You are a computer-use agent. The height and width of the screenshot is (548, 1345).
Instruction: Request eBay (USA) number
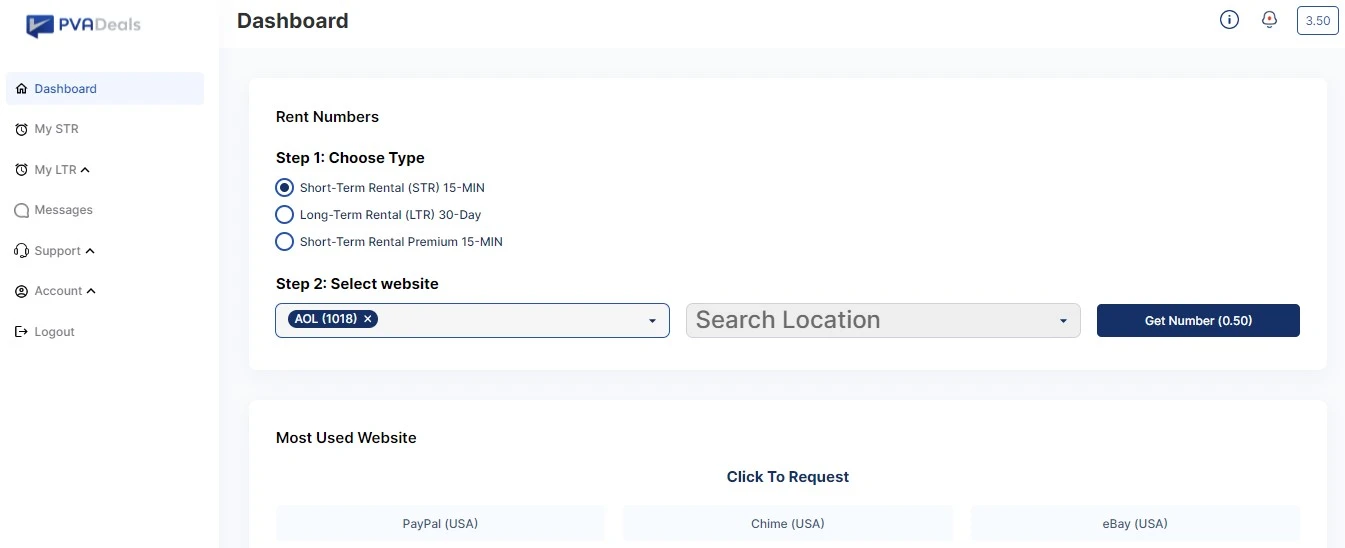(1135, 523)
